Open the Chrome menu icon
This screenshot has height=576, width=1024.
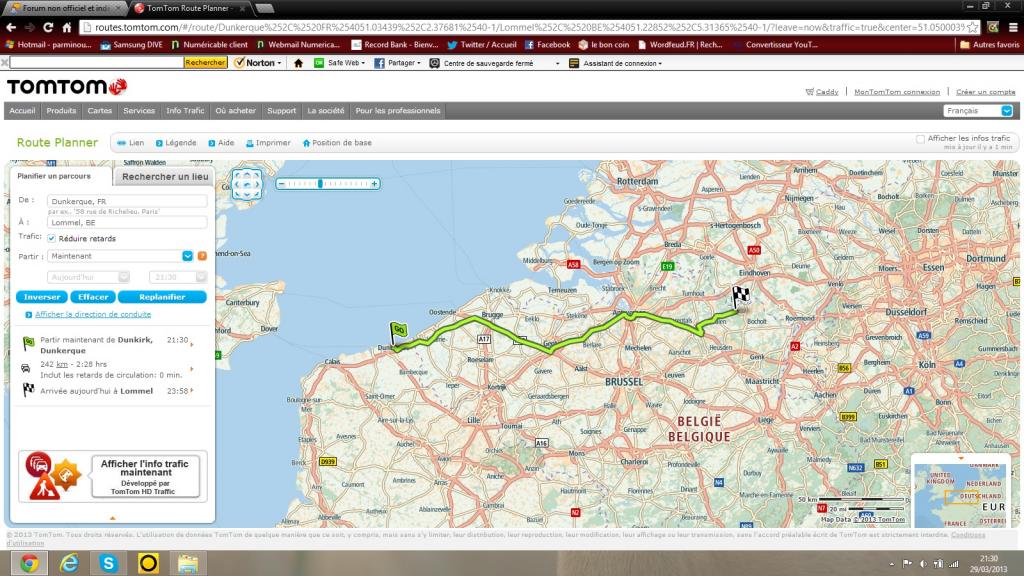pos(1013,27)
